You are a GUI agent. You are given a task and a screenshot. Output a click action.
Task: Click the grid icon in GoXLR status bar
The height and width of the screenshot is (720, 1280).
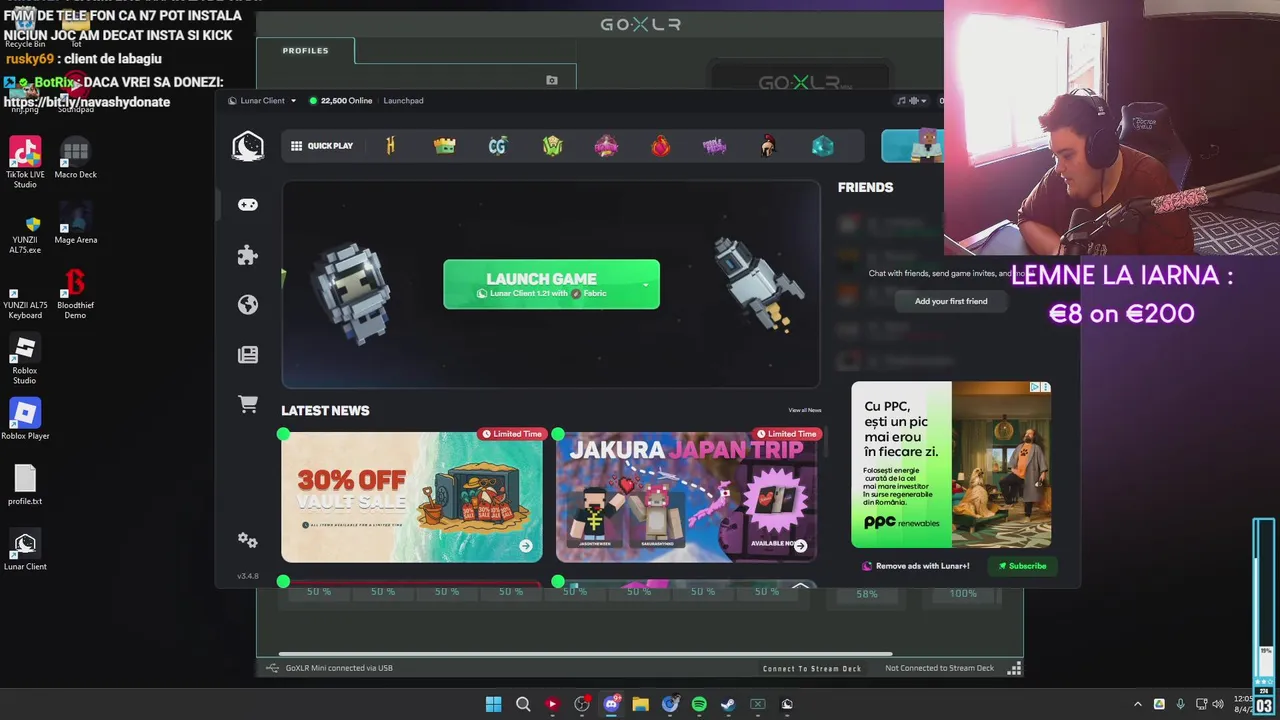point(1014,668)
